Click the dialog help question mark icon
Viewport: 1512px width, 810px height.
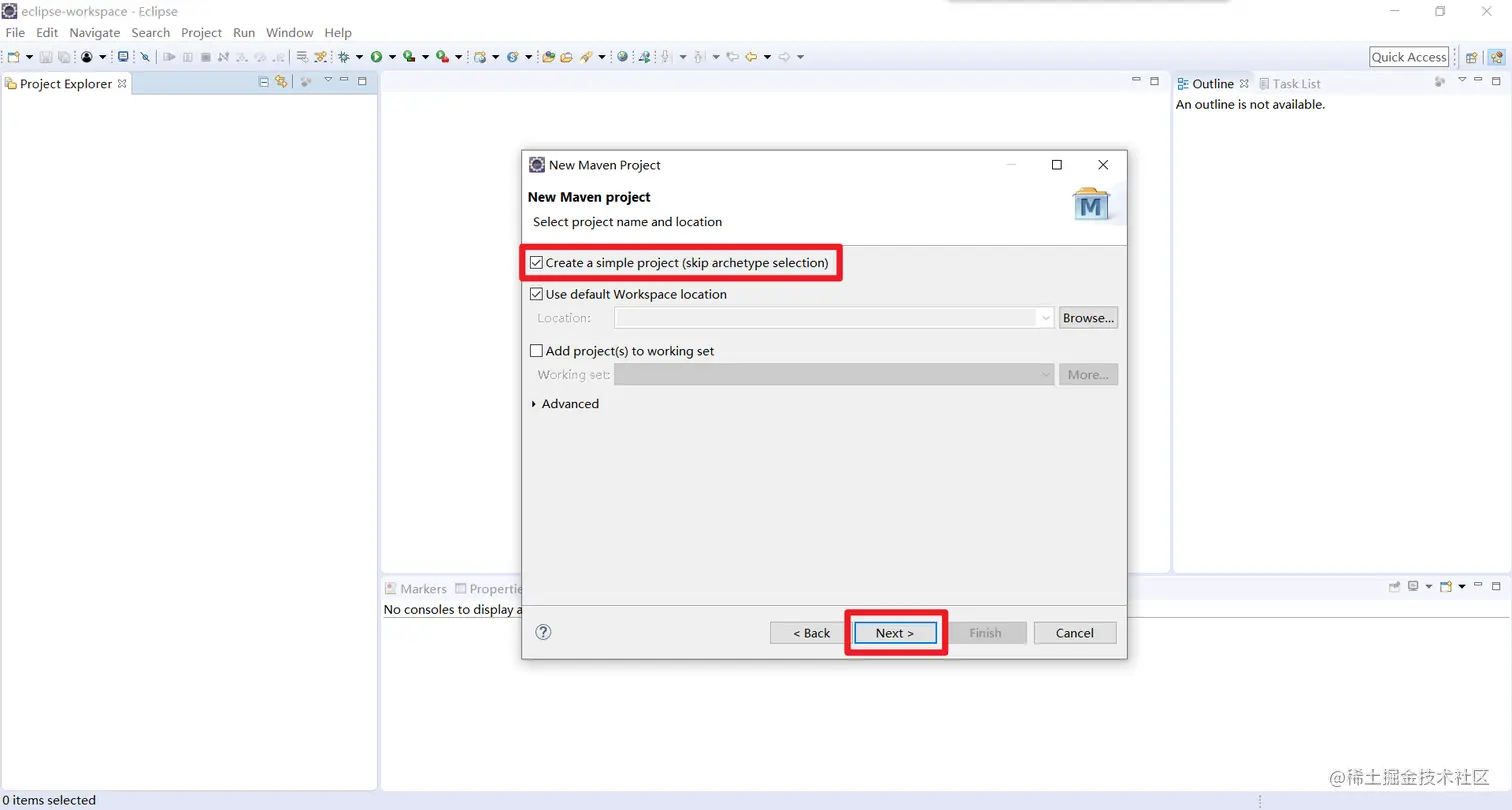[544, 632]
